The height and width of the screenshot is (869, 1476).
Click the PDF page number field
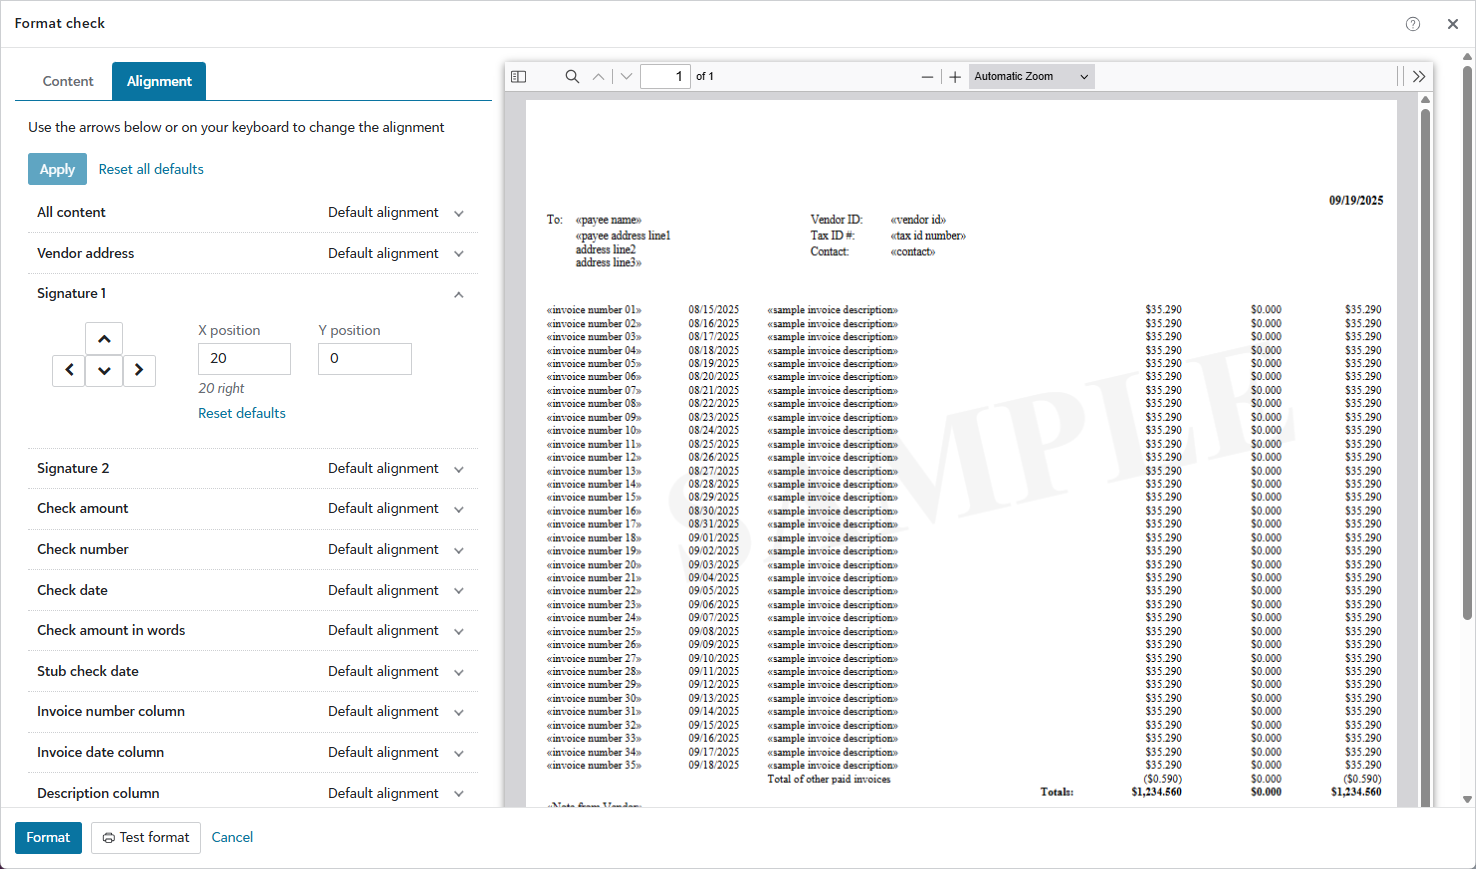tap(665, 76)
